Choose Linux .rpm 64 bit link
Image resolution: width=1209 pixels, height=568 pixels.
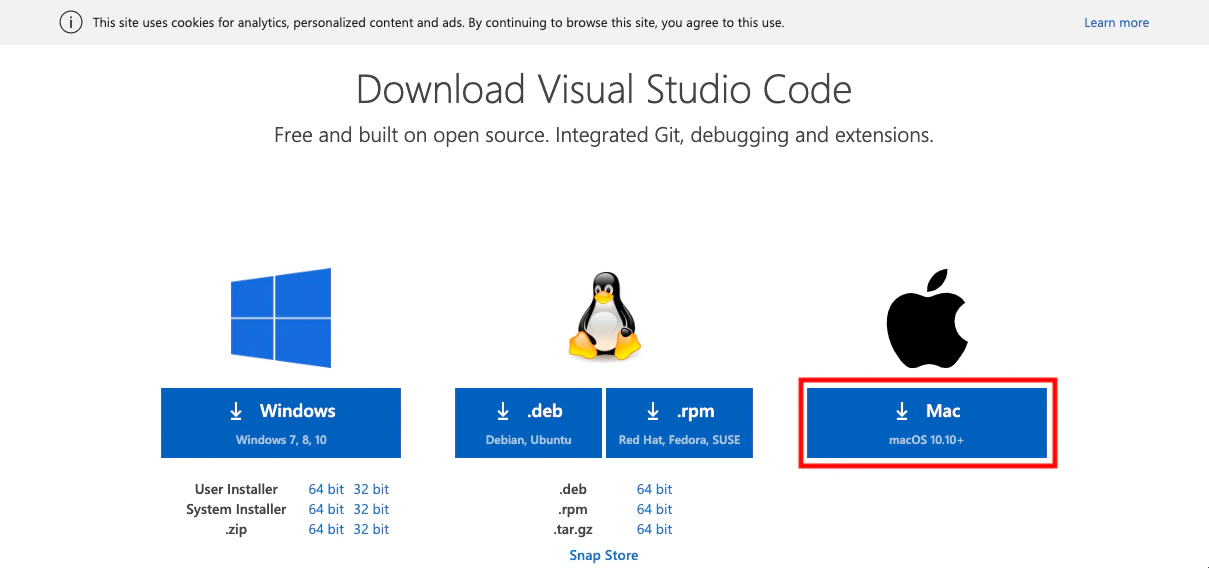click(654, 509)
